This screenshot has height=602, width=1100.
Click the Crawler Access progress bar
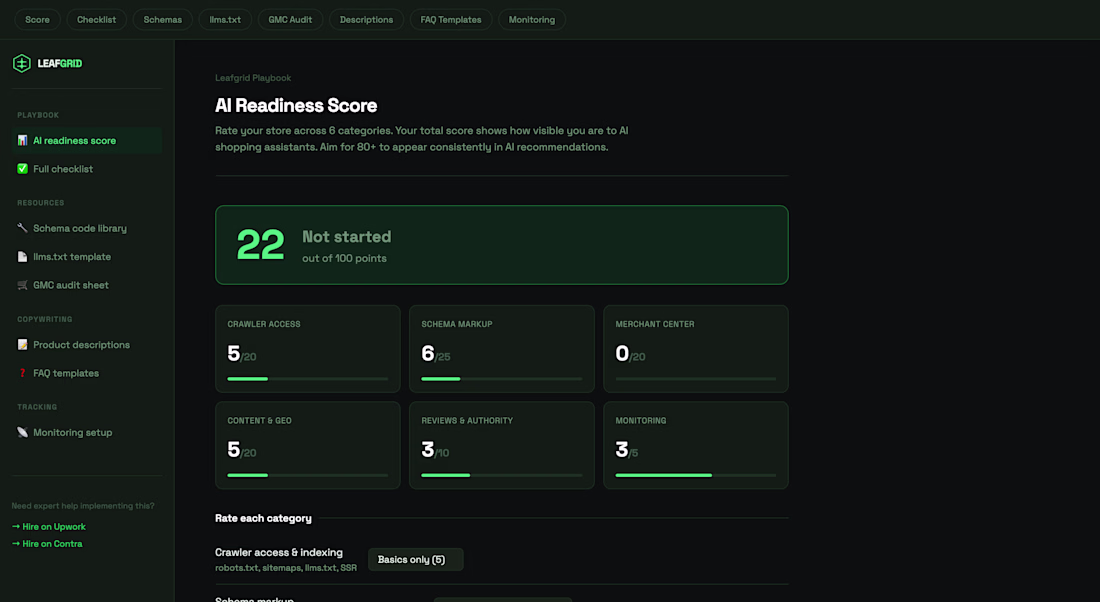[308, 379]
